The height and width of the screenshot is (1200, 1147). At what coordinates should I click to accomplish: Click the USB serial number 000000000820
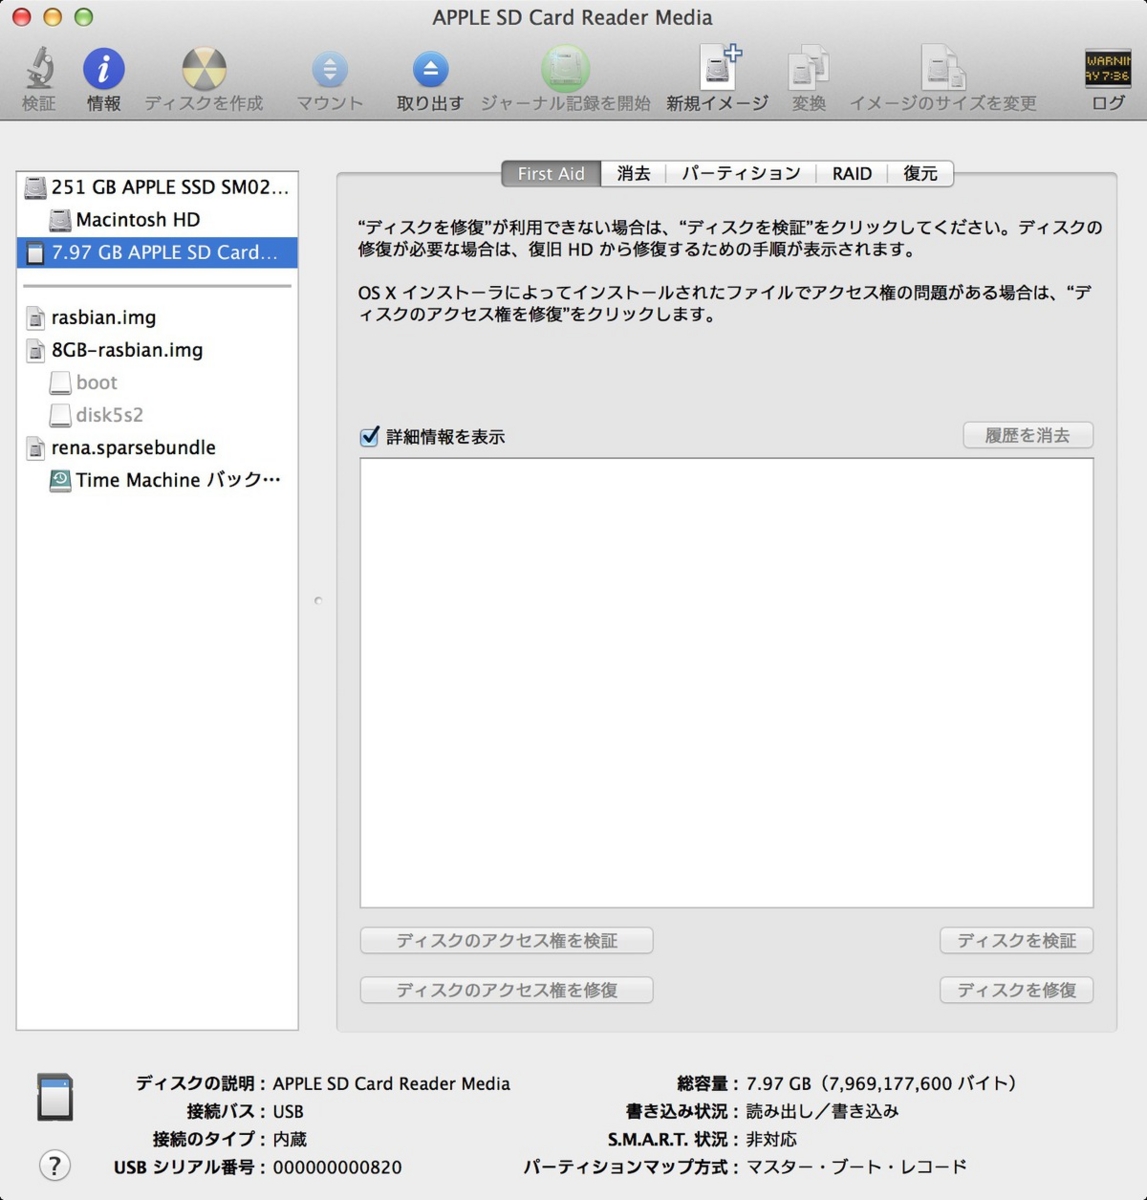[337, 1167]
